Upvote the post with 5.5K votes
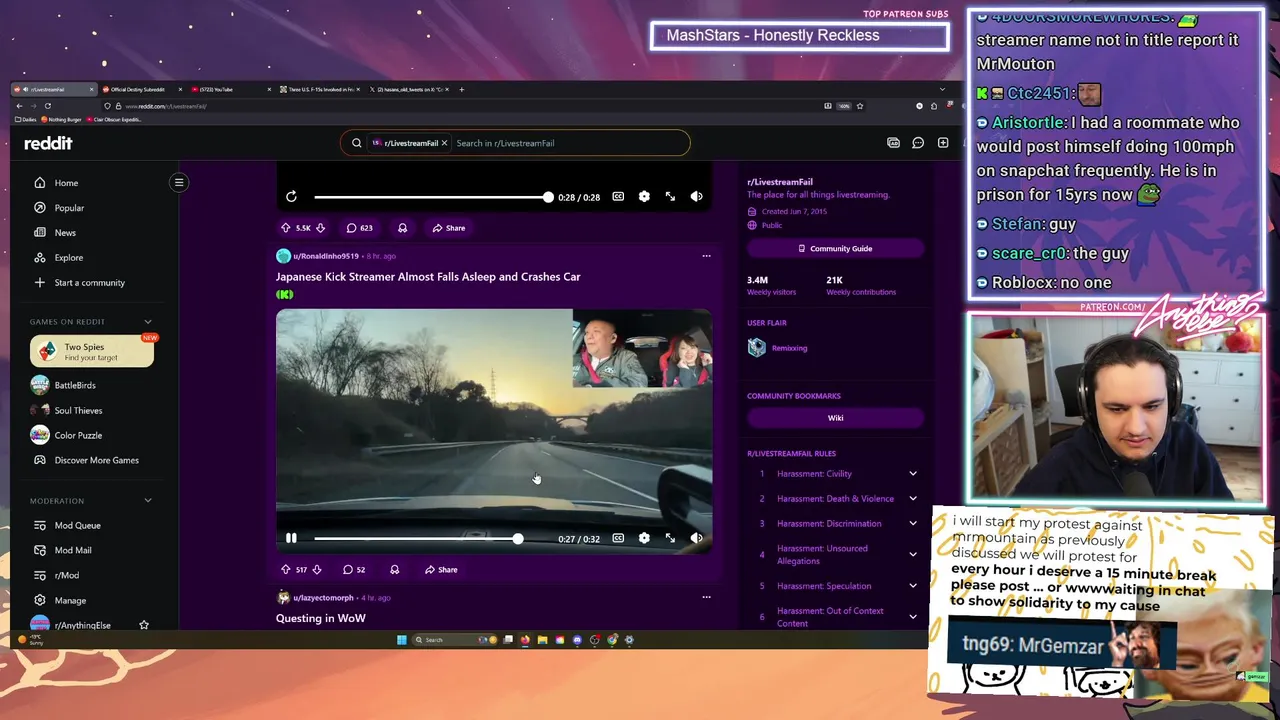The image size is (1280, 720). point(286,228)
